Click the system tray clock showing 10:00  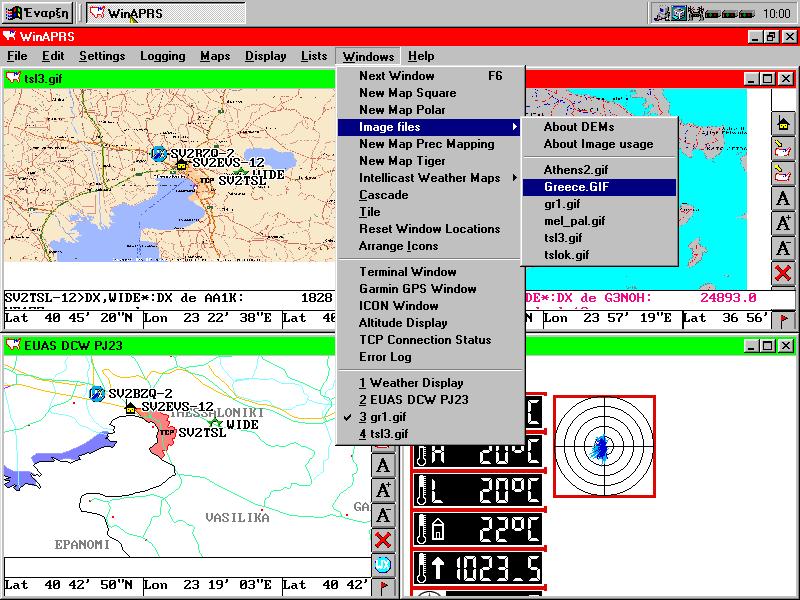[777, 13]
